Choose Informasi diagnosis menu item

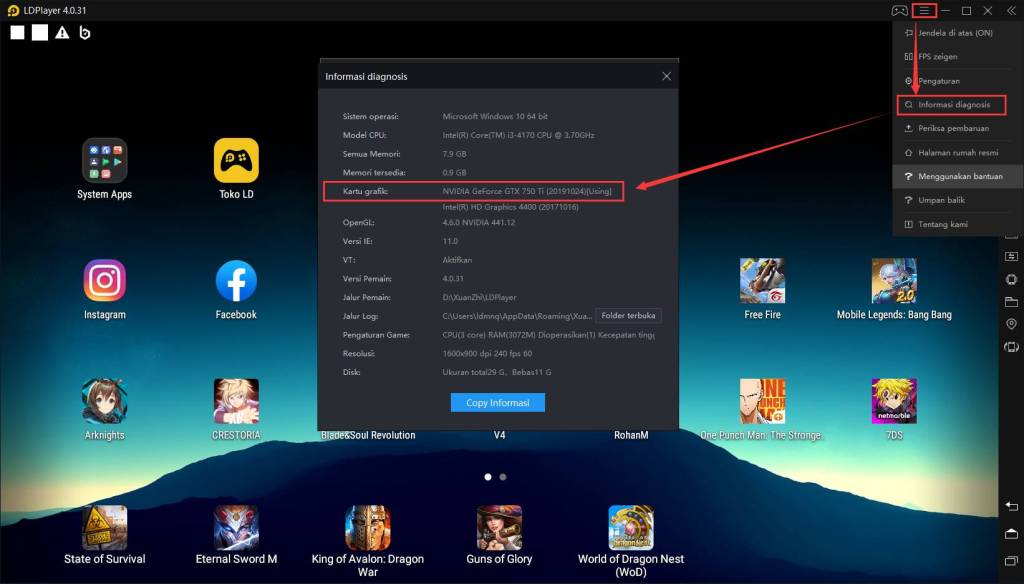(951, 105)
